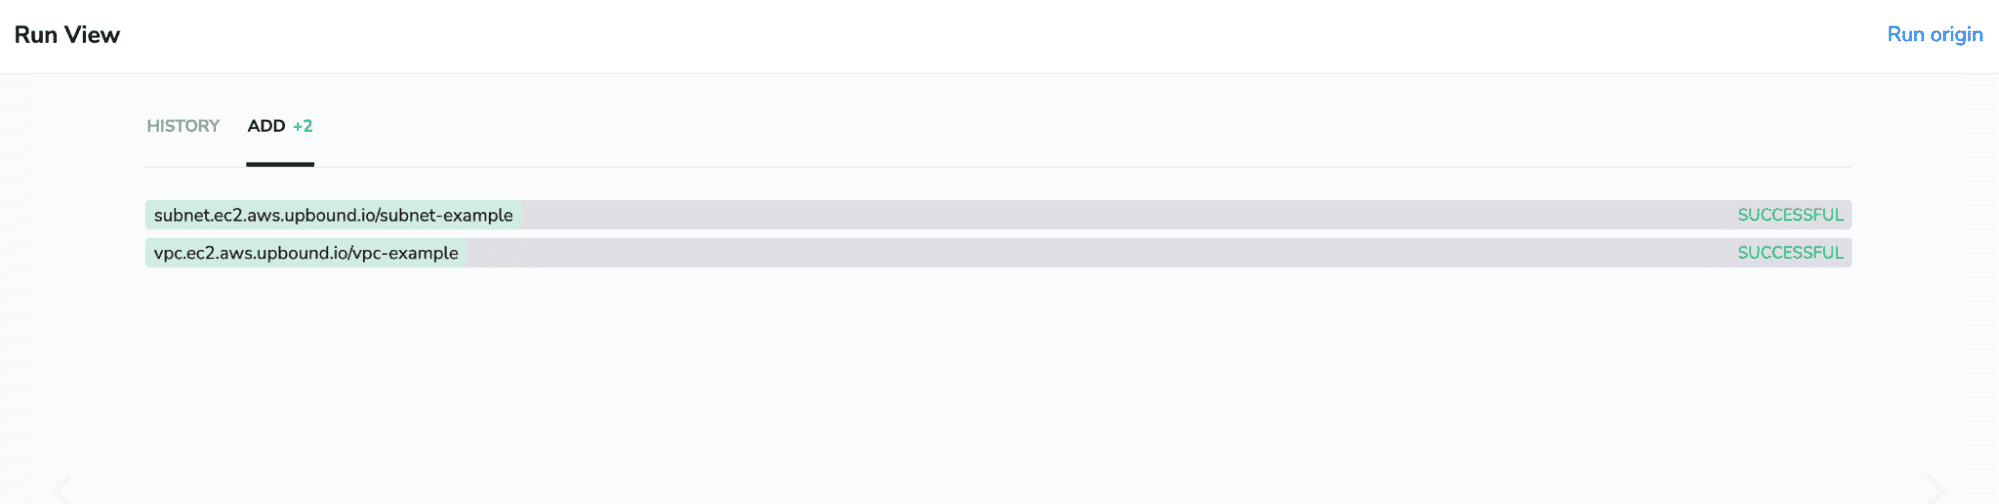Click SUCCESSFUL status on vpc-example row

pyautogui.click(x=1790, y=253)
